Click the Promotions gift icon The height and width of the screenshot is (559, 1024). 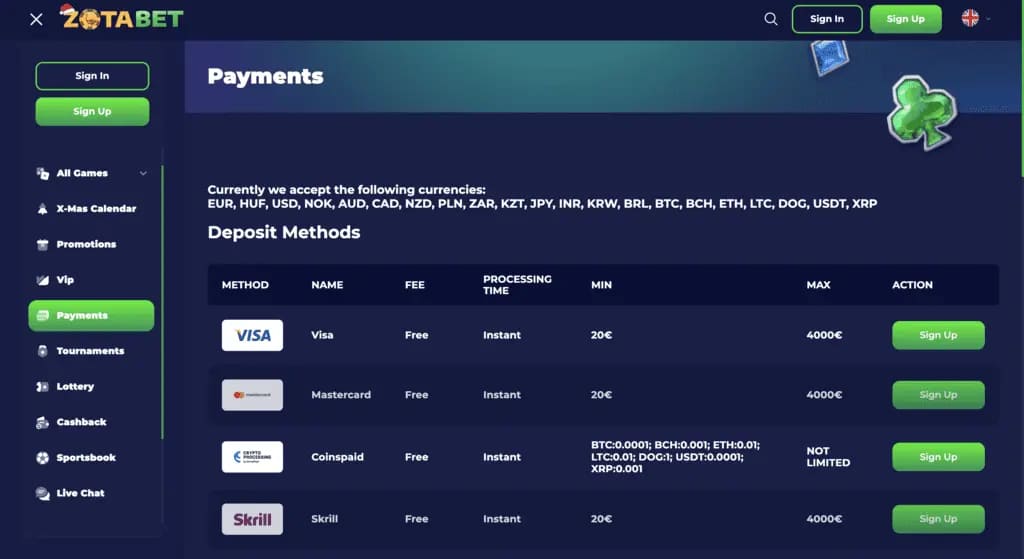[42, 244]
